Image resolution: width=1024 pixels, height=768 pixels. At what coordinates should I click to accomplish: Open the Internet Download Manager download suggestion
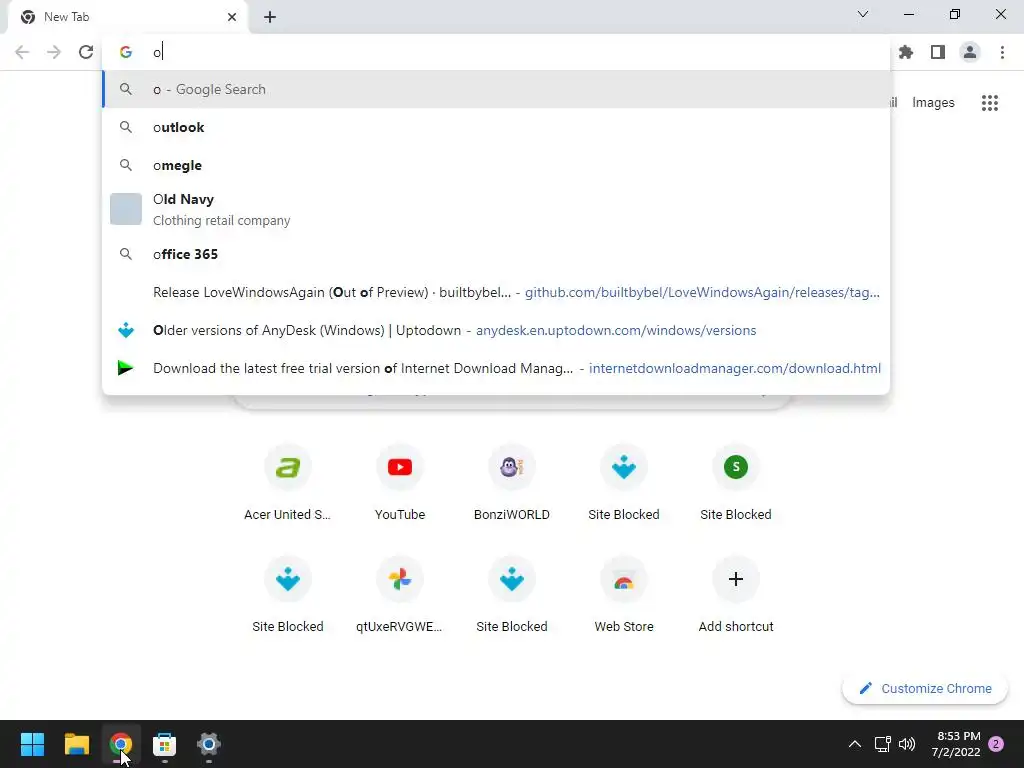(x=496, y=368)
